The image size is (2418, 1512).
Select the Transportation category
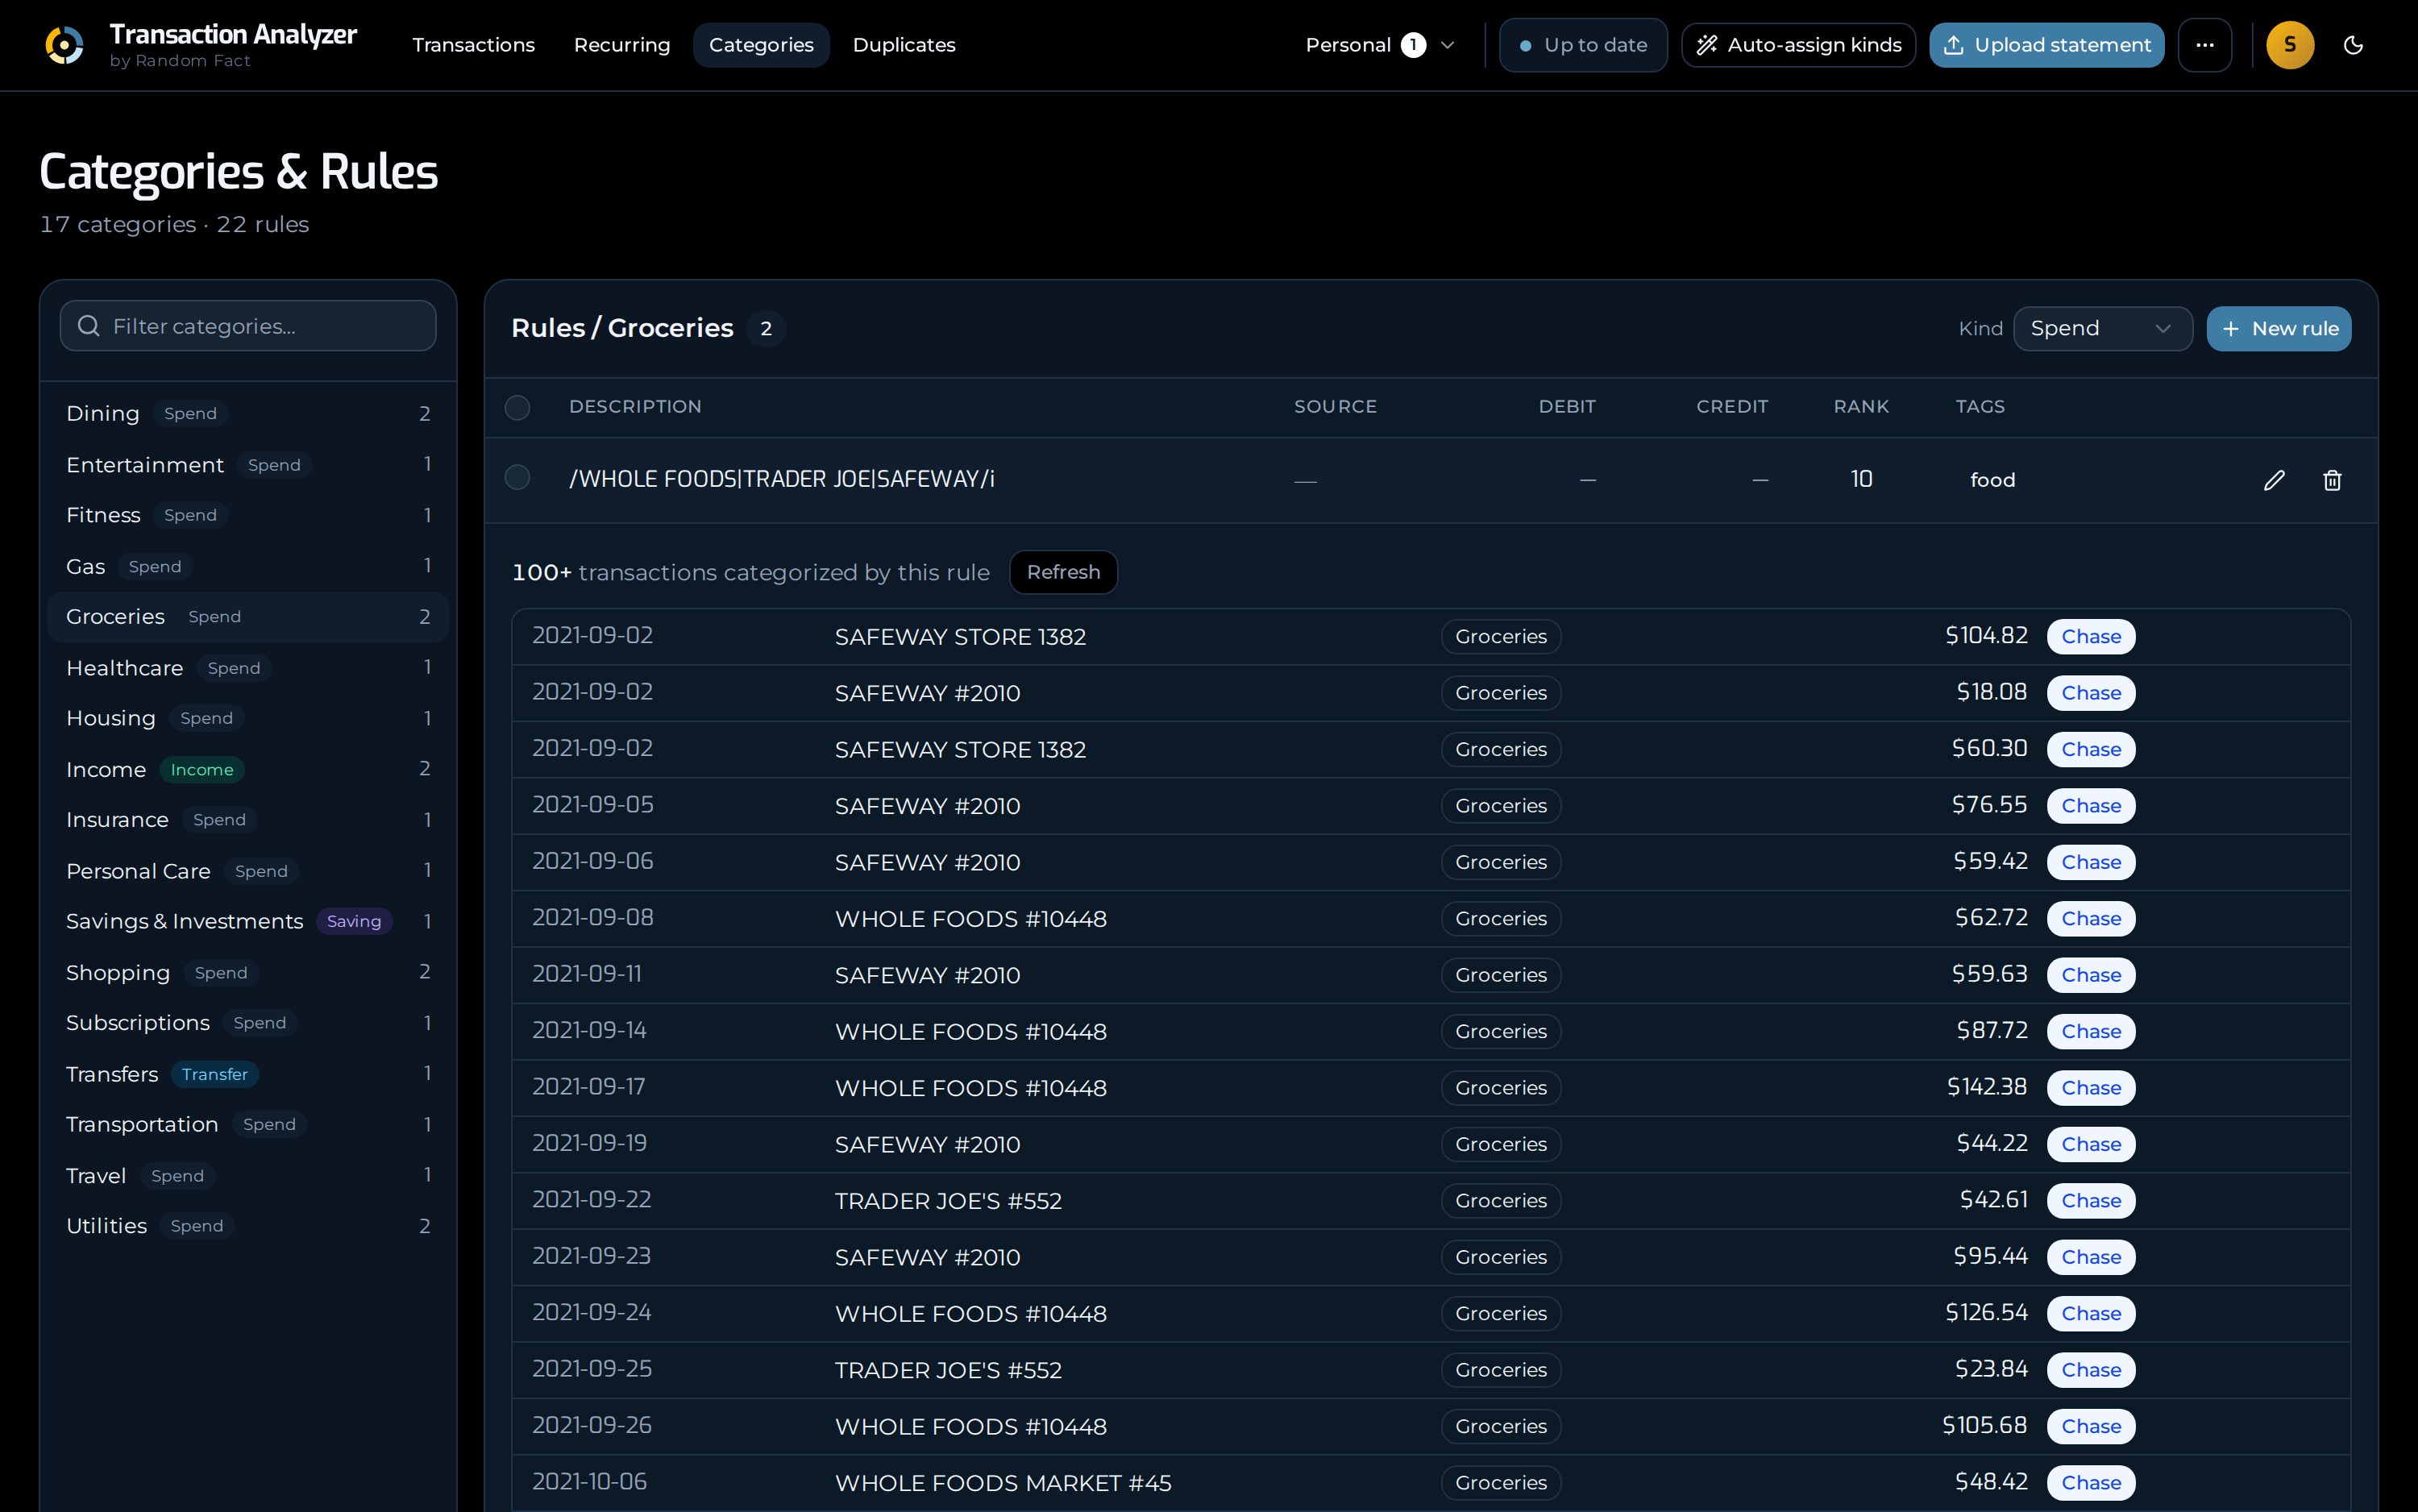pyautogui.click(x=248, y=1124)
